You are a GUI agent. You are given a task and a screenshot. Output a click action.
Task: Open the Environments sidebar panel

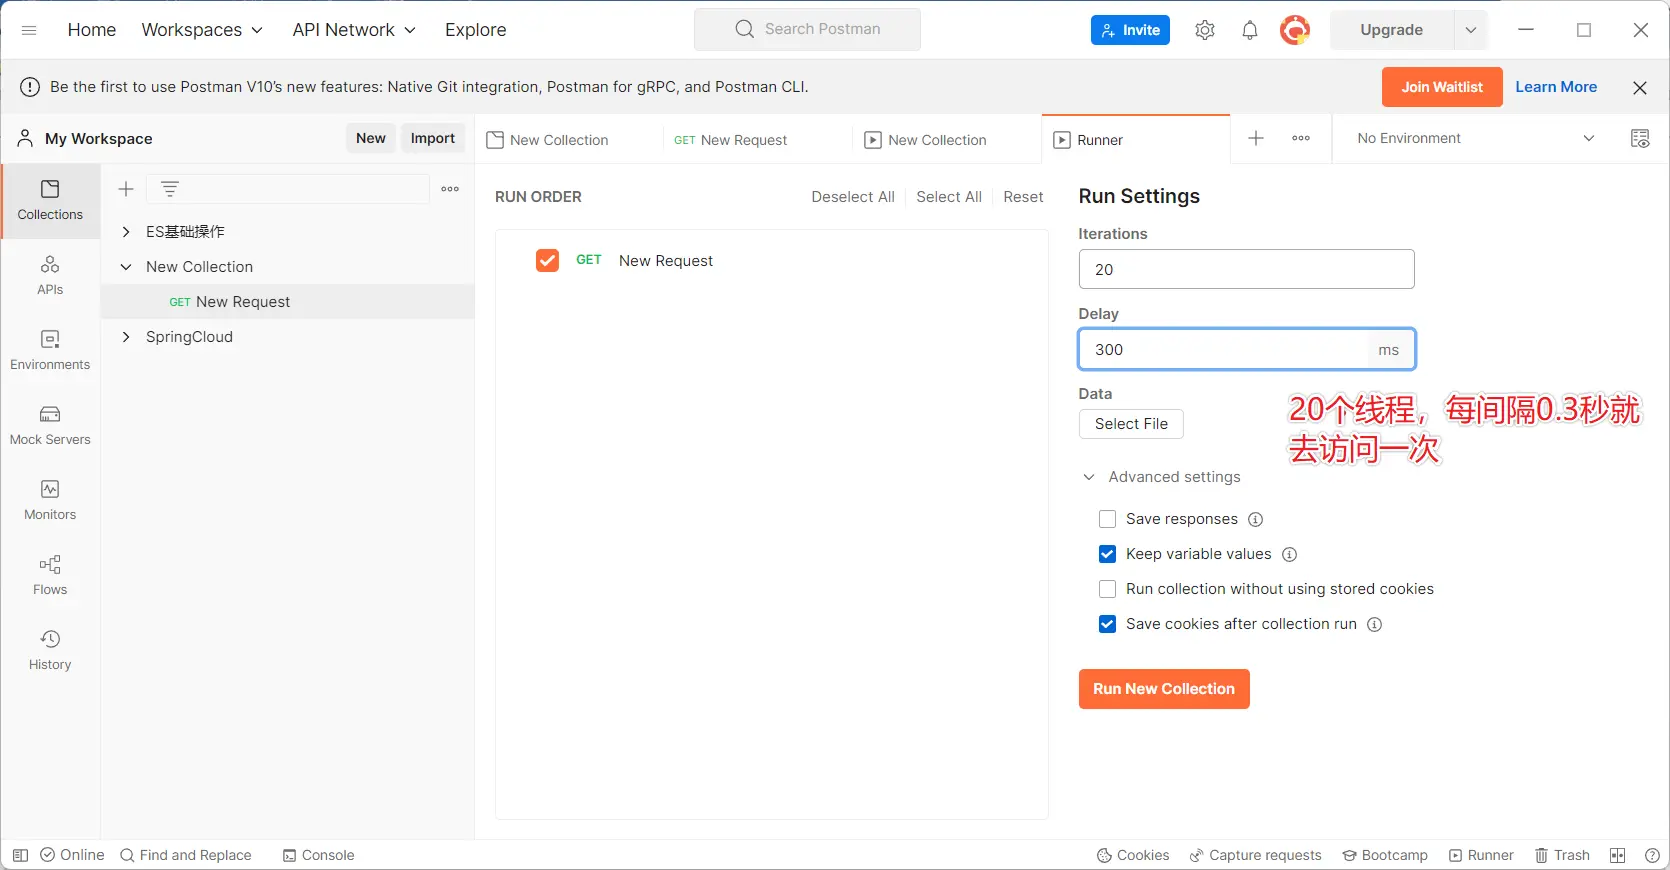[50, 351]
